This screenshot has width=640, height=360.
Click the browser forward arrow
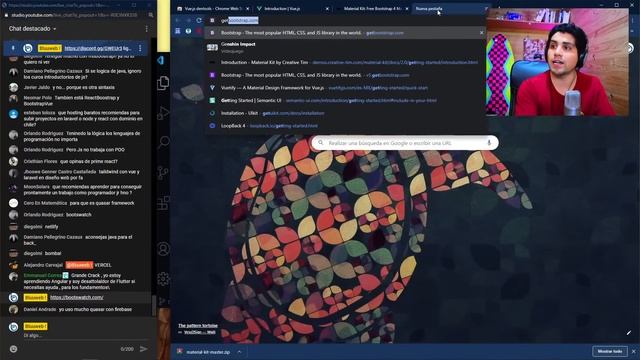[x=188, y=20]
